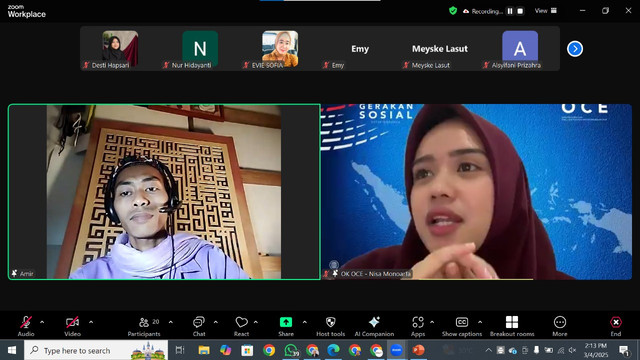The image size is (640, 360).
Task: Open the View layout menu
Action: (x=546, y=11)
